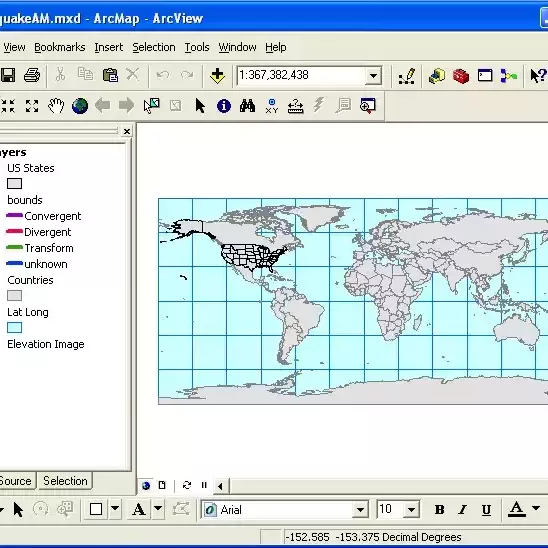
Task: Click the Hyperlink lightning bolt tool
Action: pyautogui.click(x=319, y=105)
